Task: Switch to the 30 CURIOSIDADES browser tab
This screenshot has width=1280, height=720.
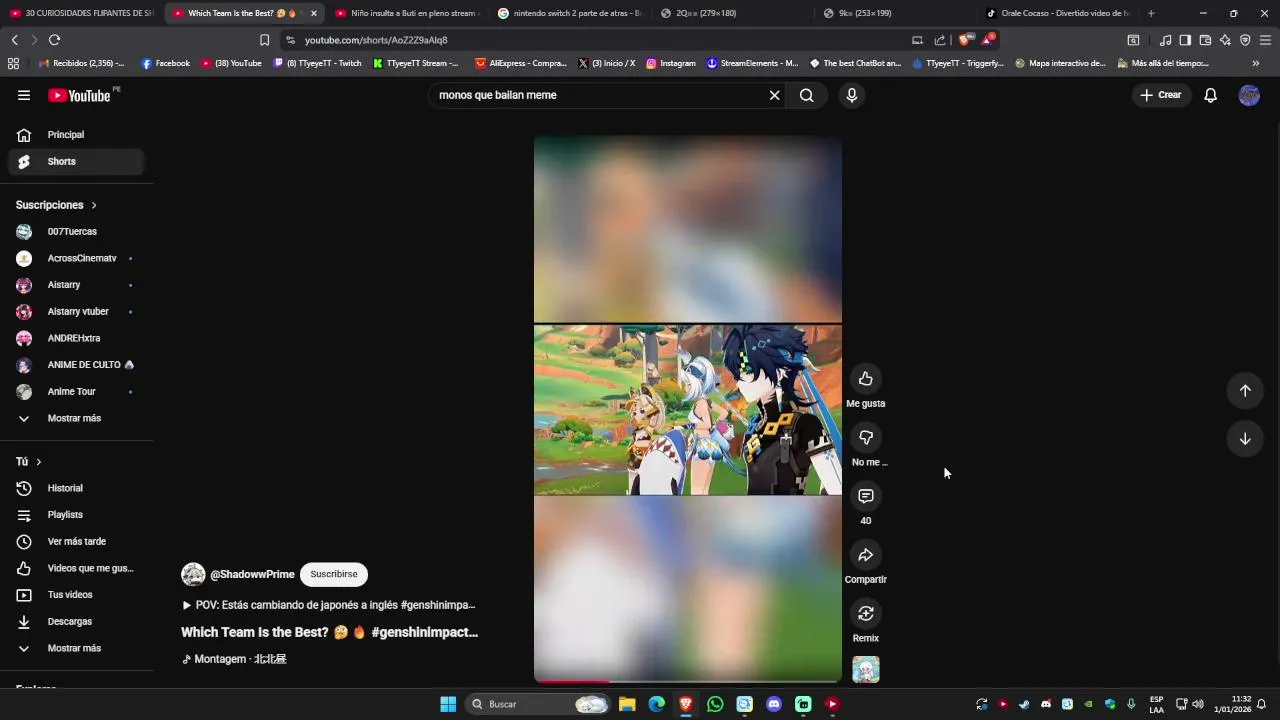Action: 82,13
